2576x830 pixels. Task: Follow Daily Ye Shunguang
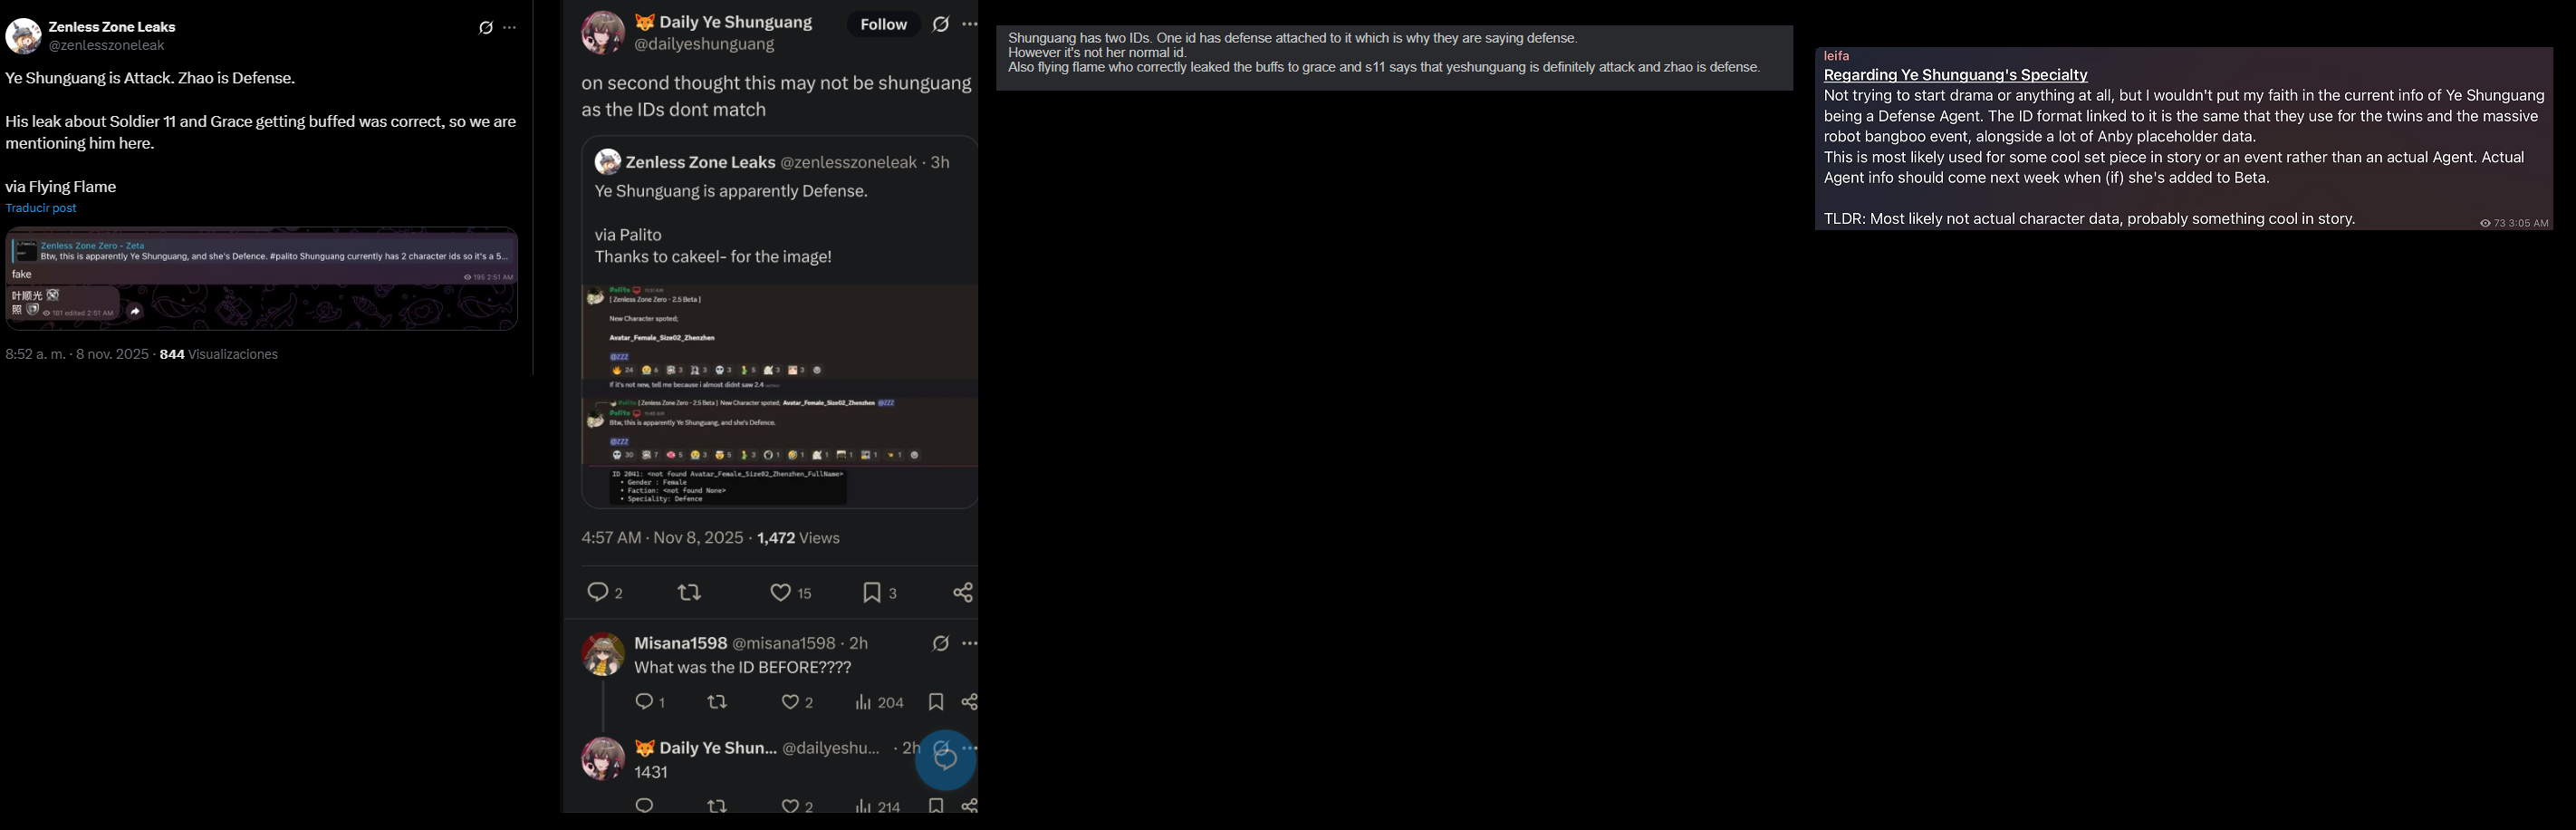884,24
